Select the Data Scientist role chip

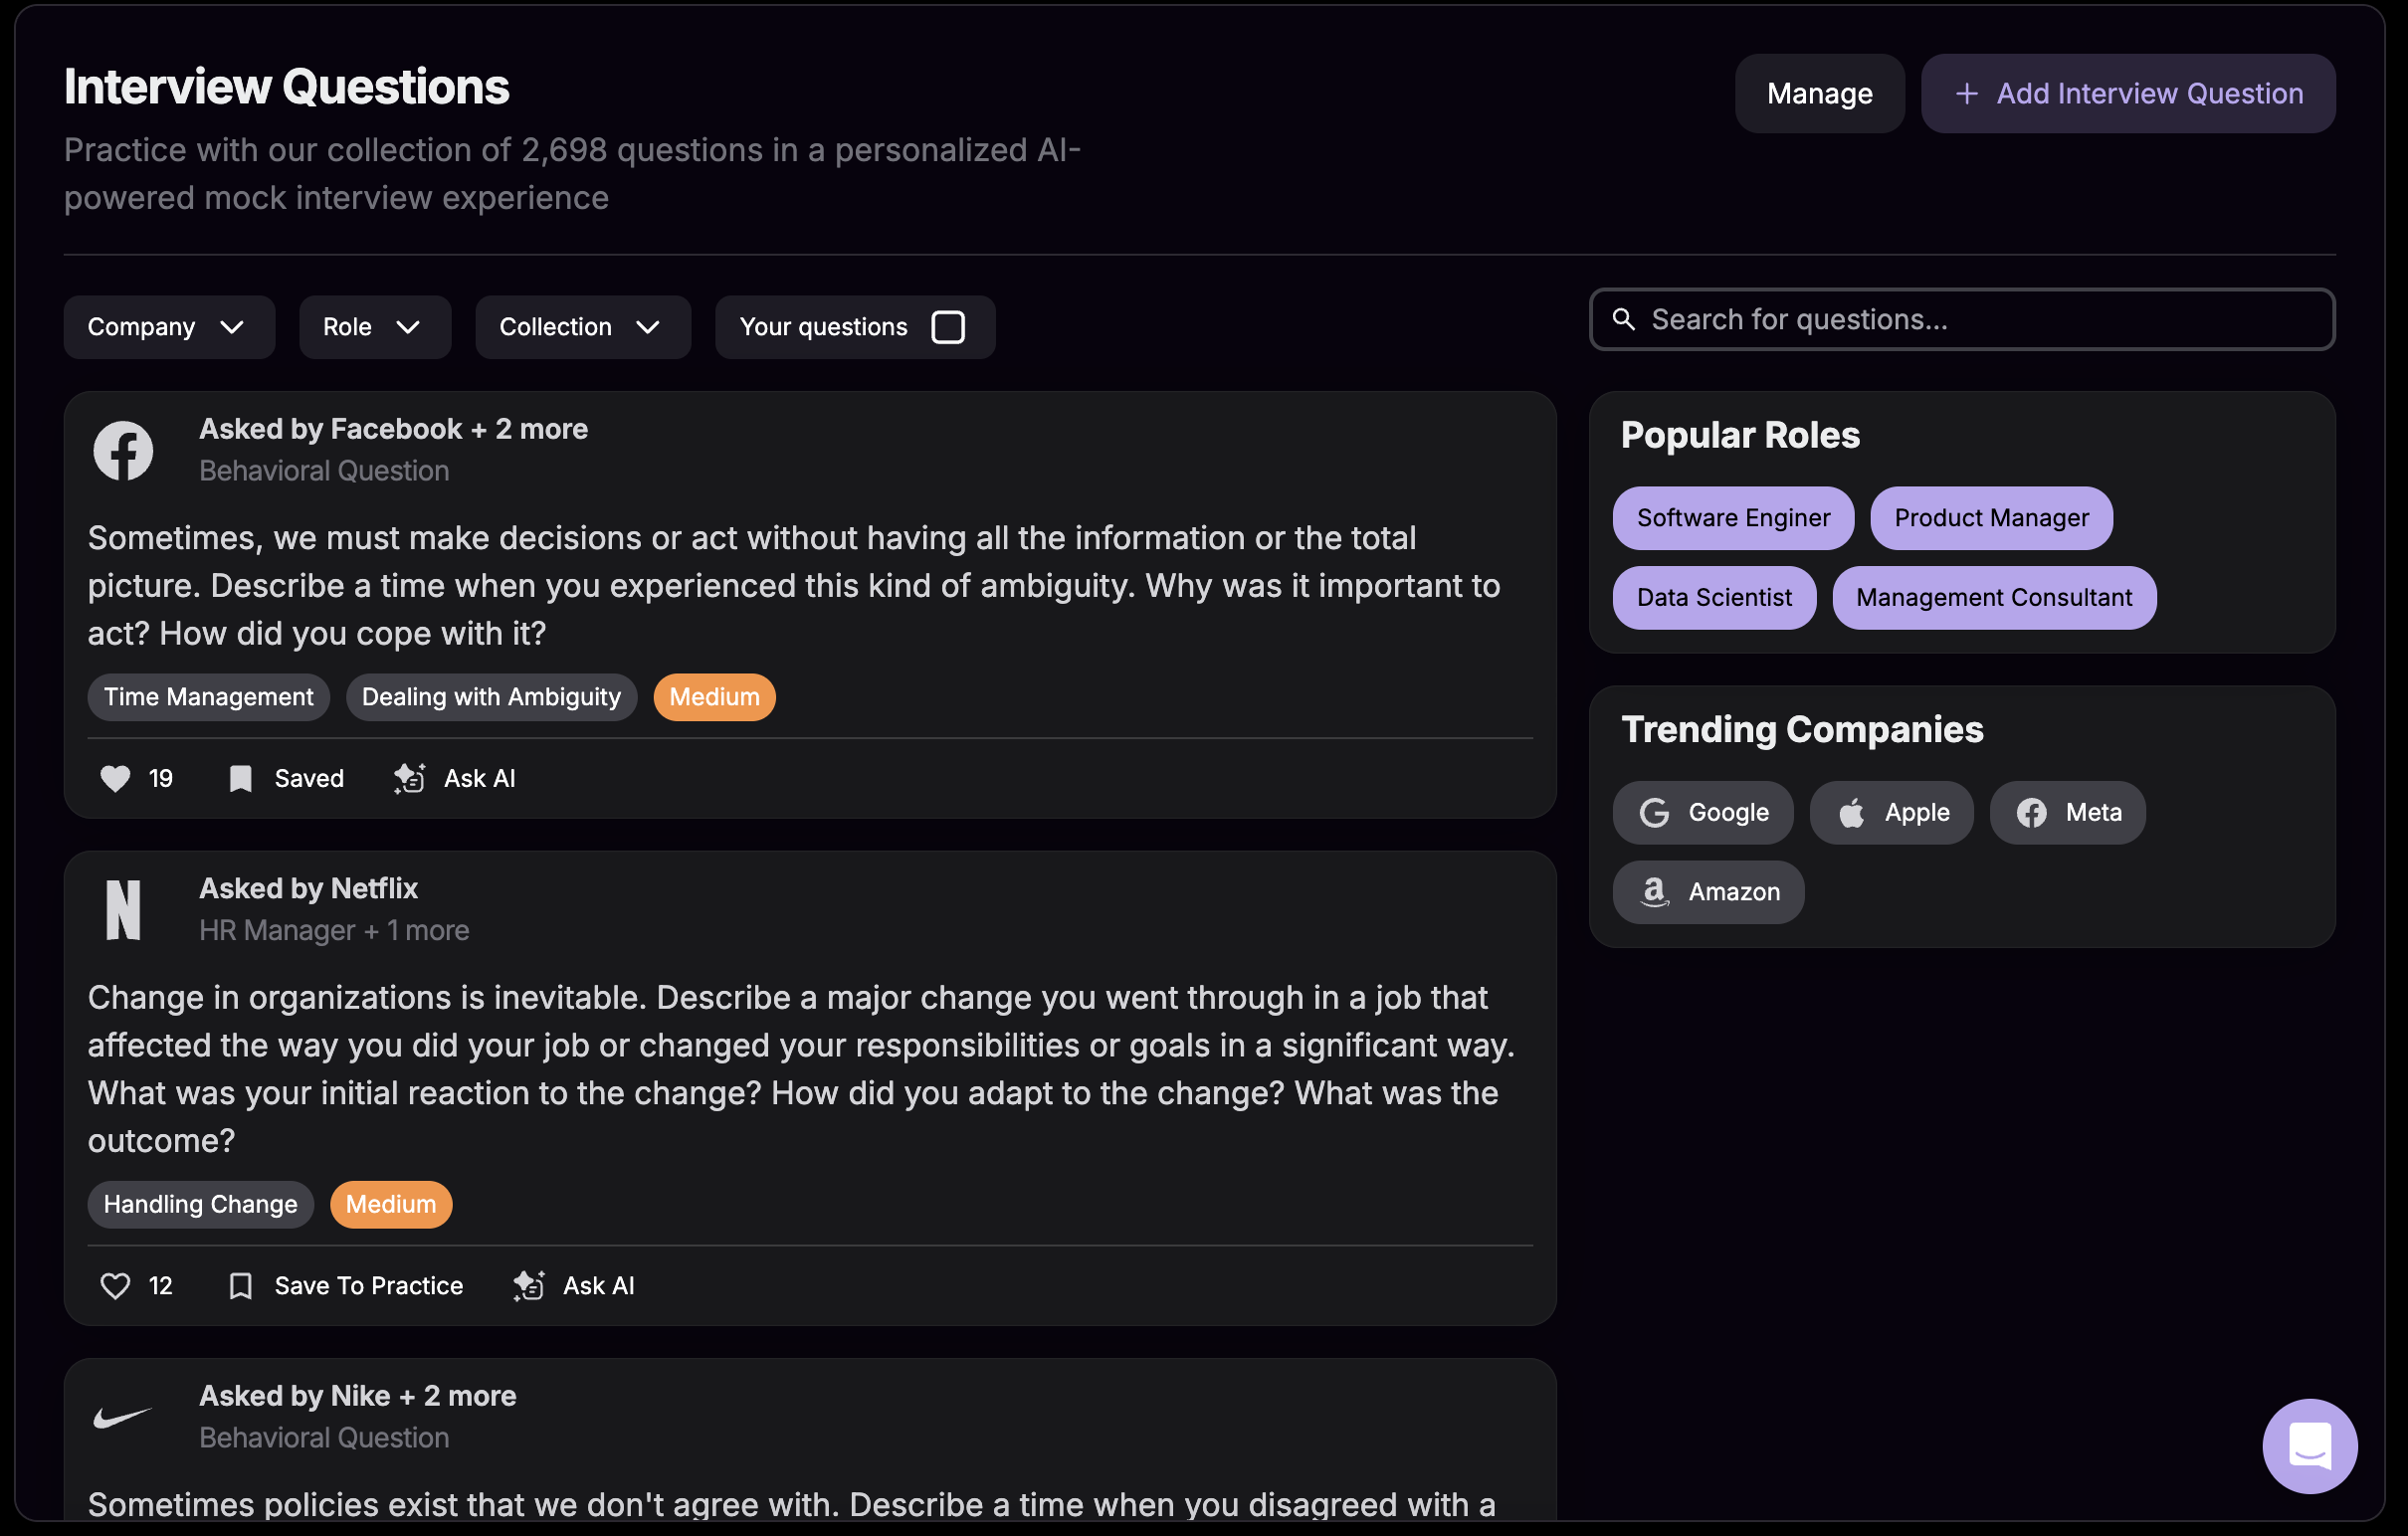click(1714, 597)
